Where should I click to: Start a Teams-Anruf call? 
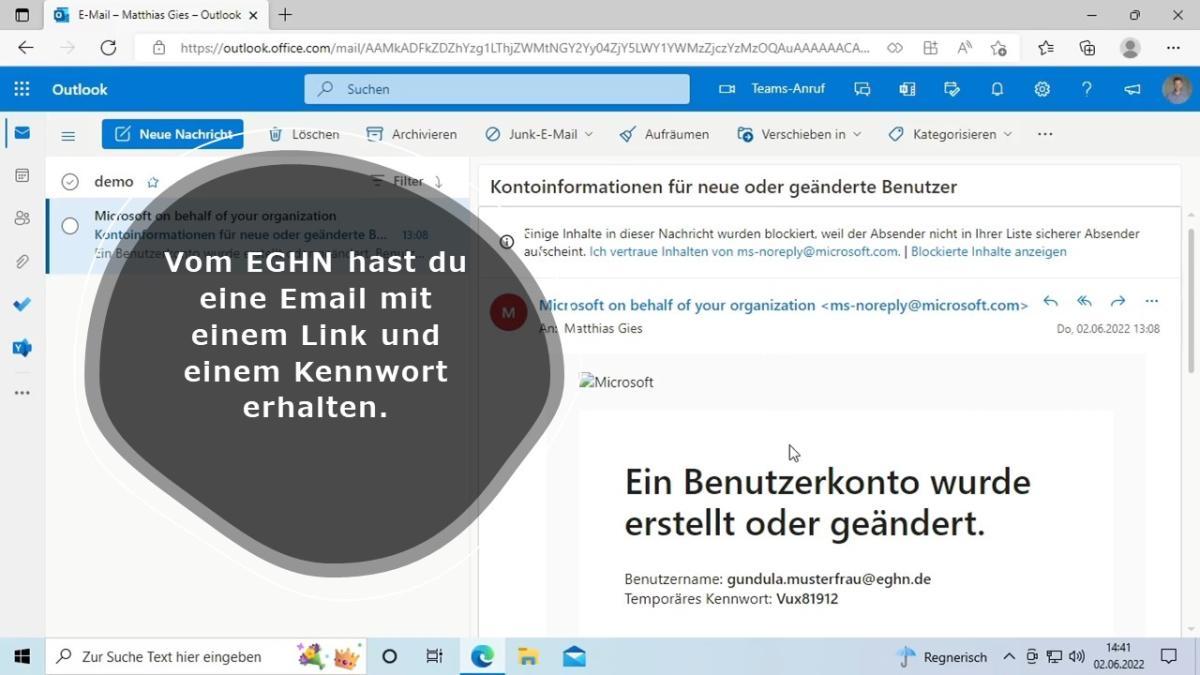[772, 89]
